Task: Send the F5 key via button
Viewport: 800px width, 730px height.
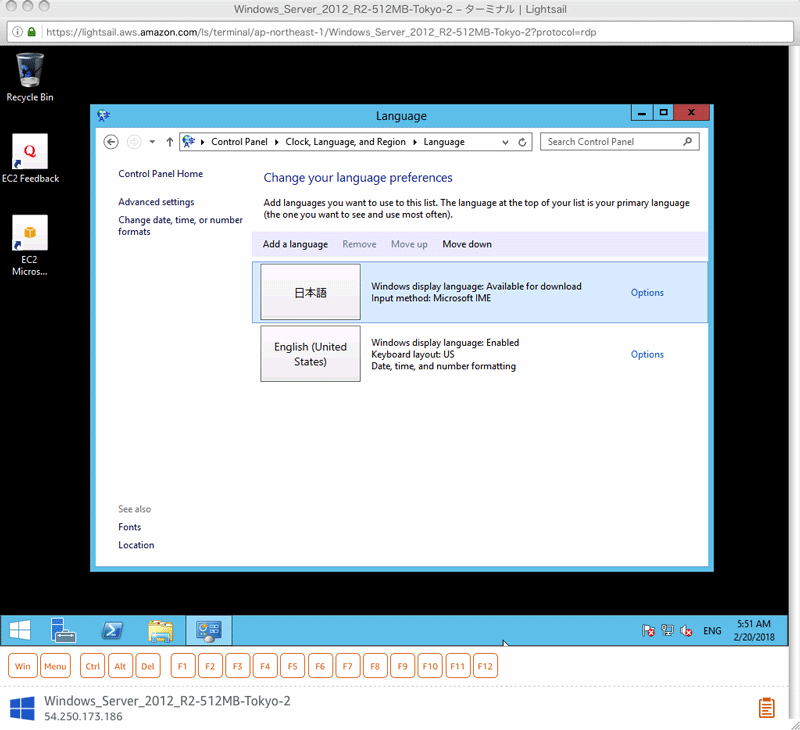Action: 292,666
